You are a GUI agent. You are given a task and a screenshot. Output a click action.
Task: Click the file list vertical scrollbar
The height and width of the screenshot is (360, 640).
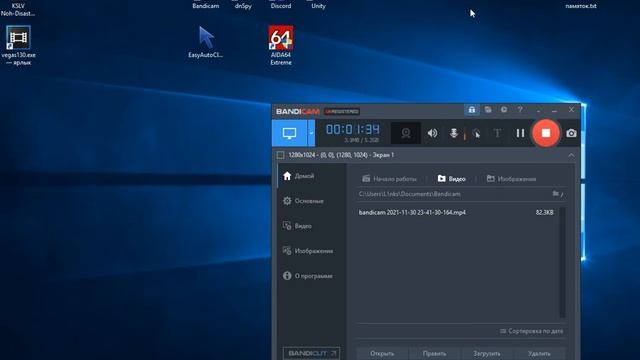(x=562, y=262)
